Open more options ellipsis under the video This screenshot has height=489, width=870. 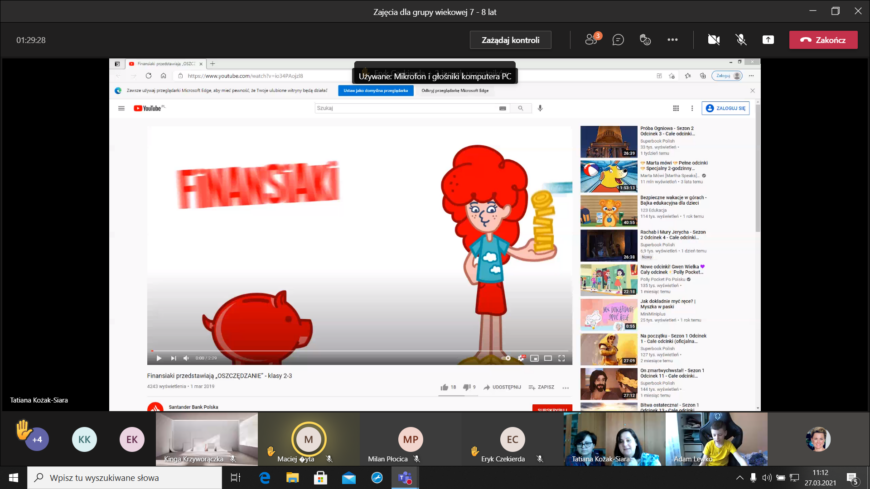pyautogui.click(x=565, y=388)
